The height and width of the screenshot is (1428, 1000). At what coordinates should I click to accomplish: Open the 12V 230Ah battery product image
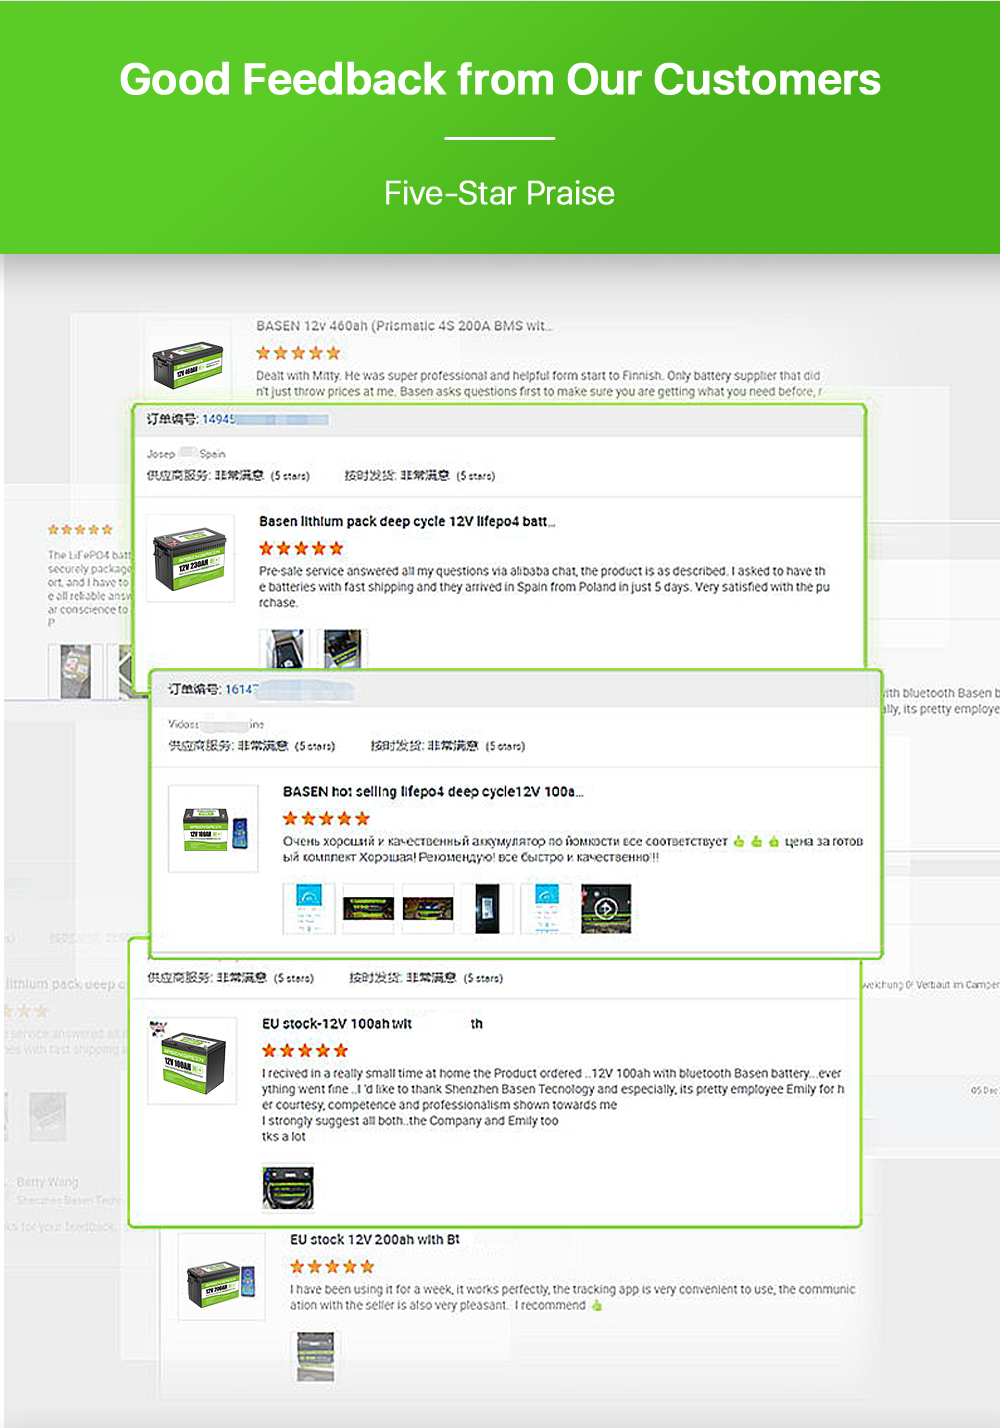(187, 558)
